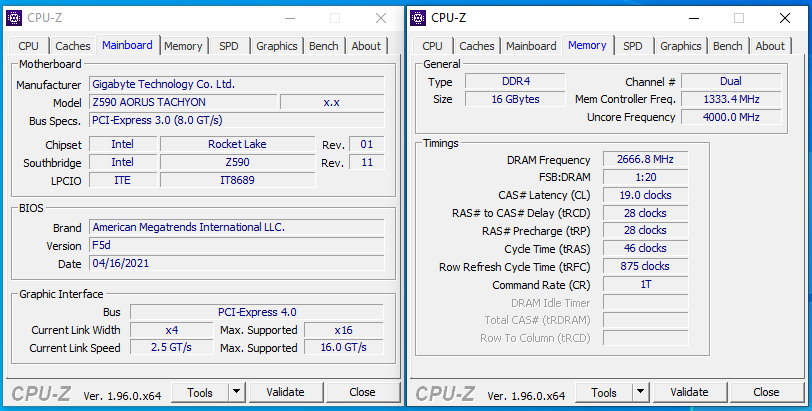Click Tools button in left CPU-Z window
The height and width of the screenshot is (411, 812).
[200, 393]
